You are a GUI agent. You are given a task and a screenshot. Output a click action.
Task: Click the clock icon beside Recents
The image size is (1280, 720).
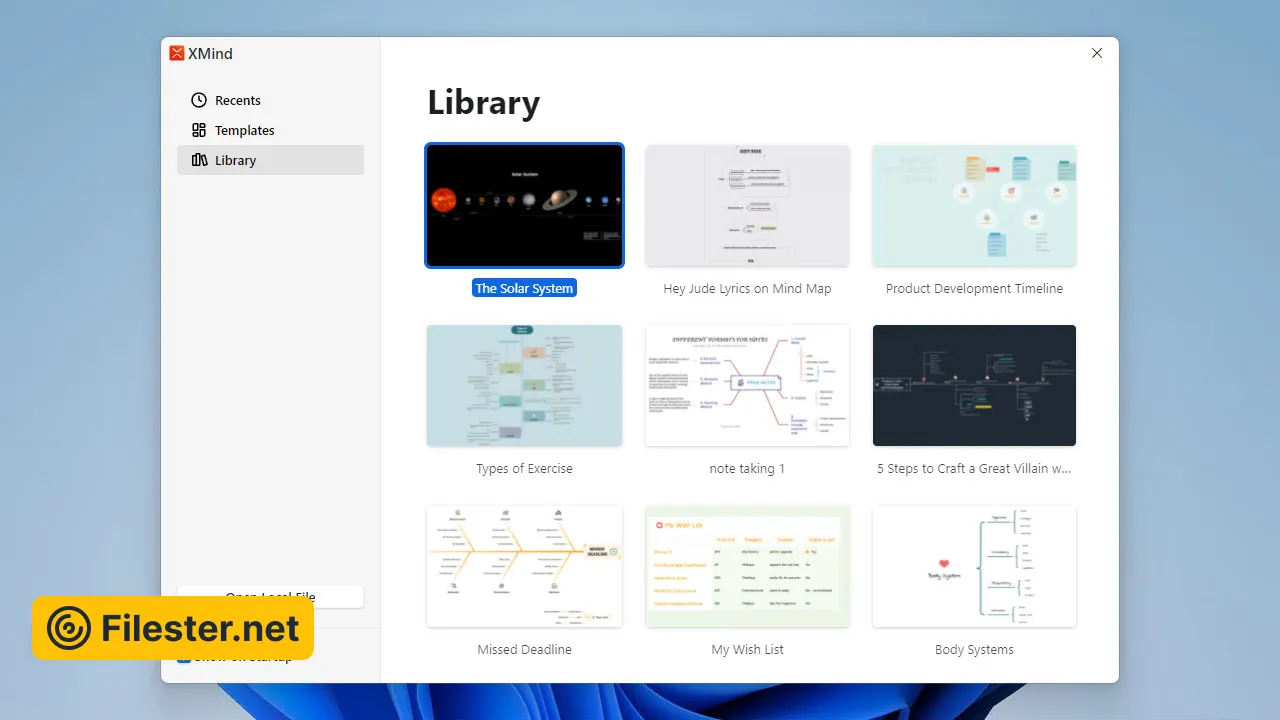click(199, 100)
